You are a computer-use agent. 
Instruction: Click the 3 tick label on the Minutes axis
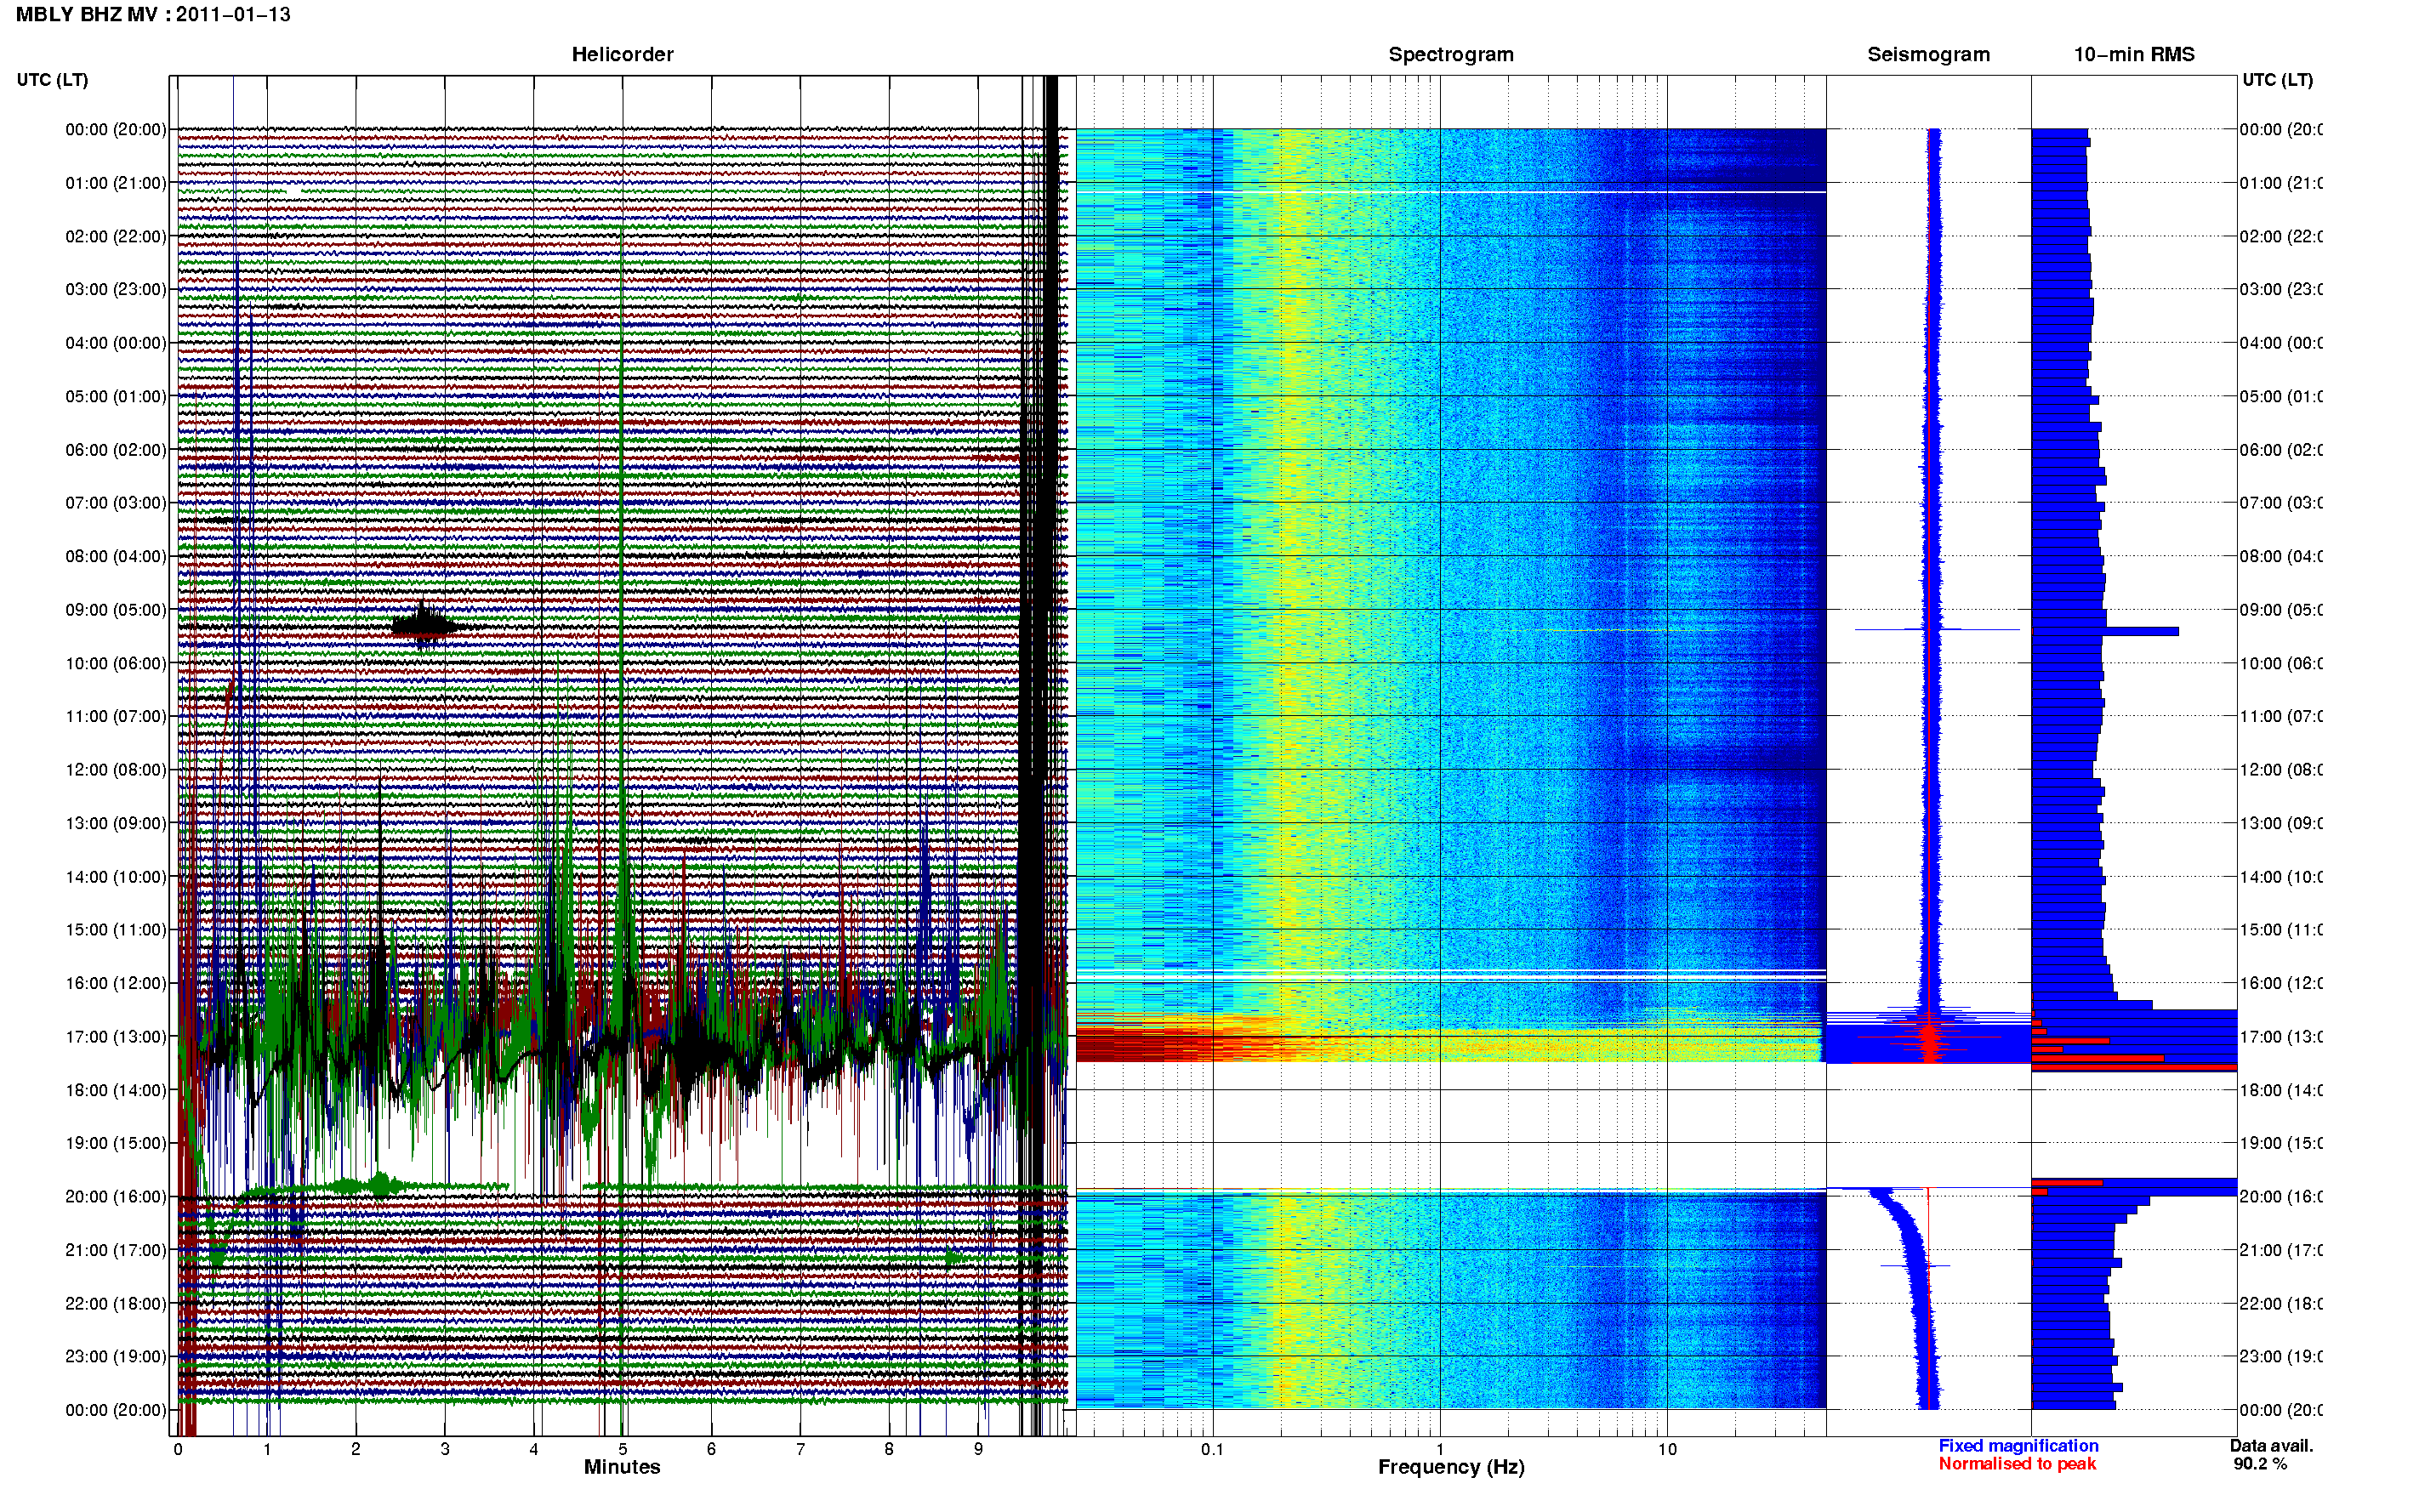(x=445, y=1449)
